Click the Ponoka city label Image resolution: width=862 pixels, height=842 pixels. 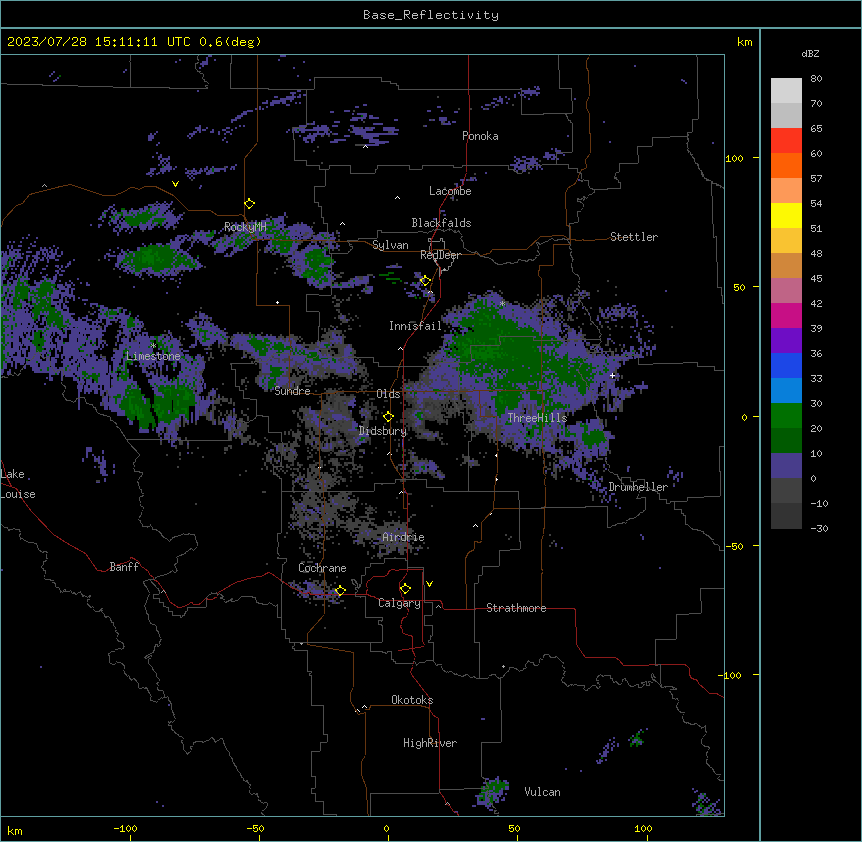480,136
